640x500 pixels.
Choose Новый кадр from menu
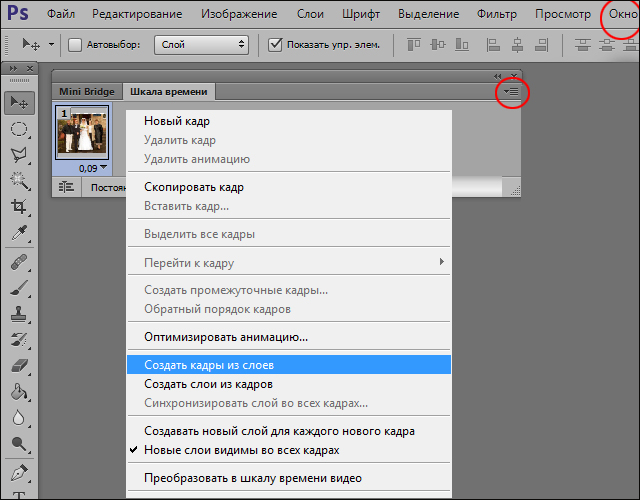click(x=289, y=121)
